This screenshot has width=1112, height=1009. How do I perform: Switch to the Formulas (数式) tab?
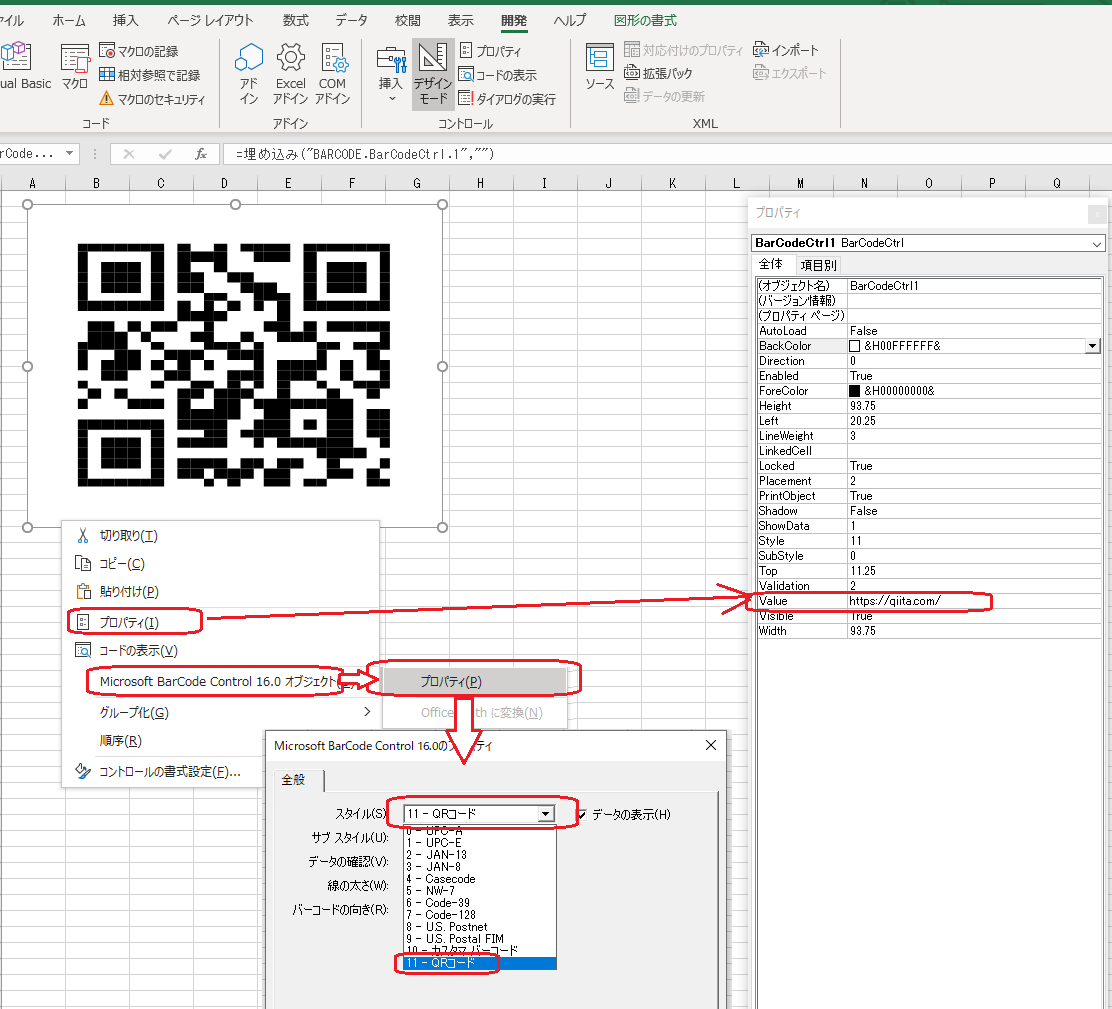[296, 20]
